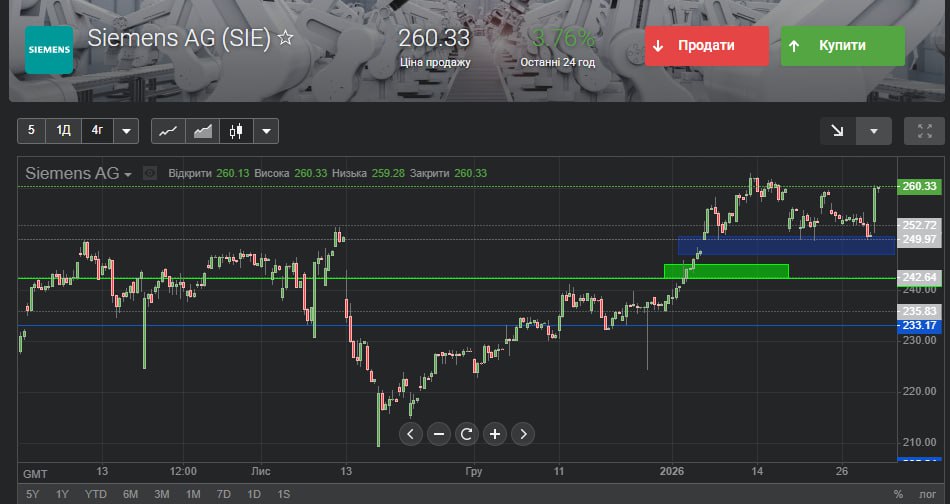Select the 7D time range
Viewport: 950px width, 504px height.
[x=224, y=494]
